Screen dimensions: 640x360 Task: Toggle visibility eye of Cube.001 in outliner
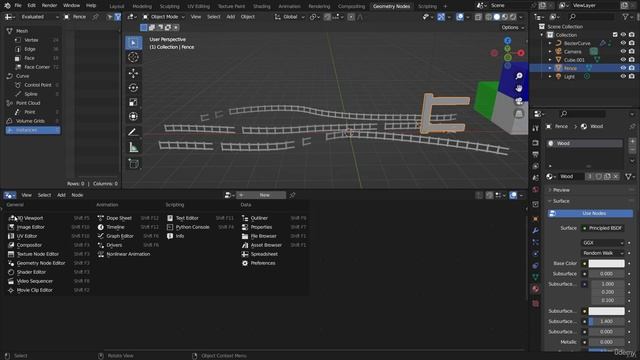point(623,60)
